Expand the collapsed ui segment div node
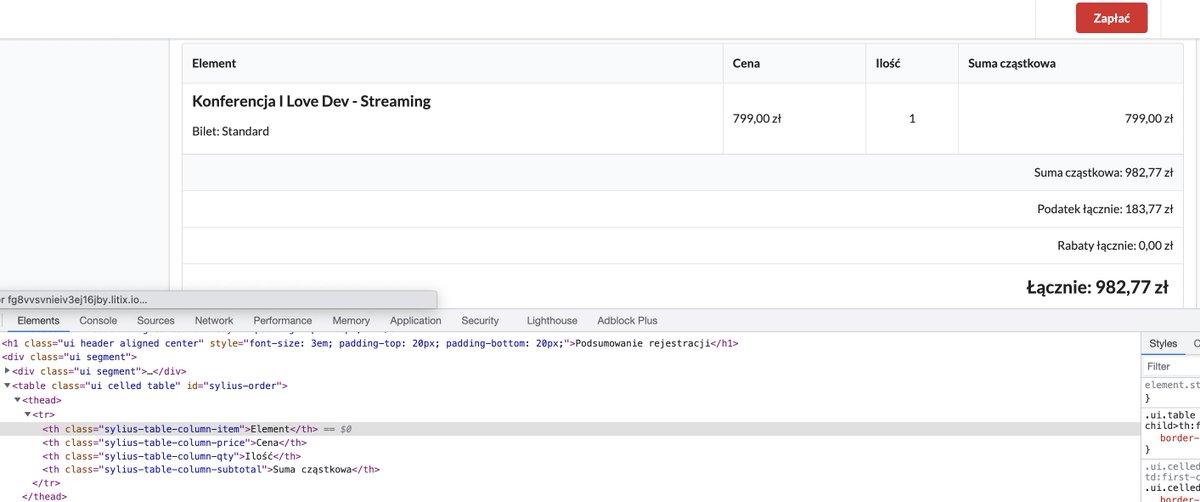1200x502 pixels. pyautogui.click(x=7, y=371)
